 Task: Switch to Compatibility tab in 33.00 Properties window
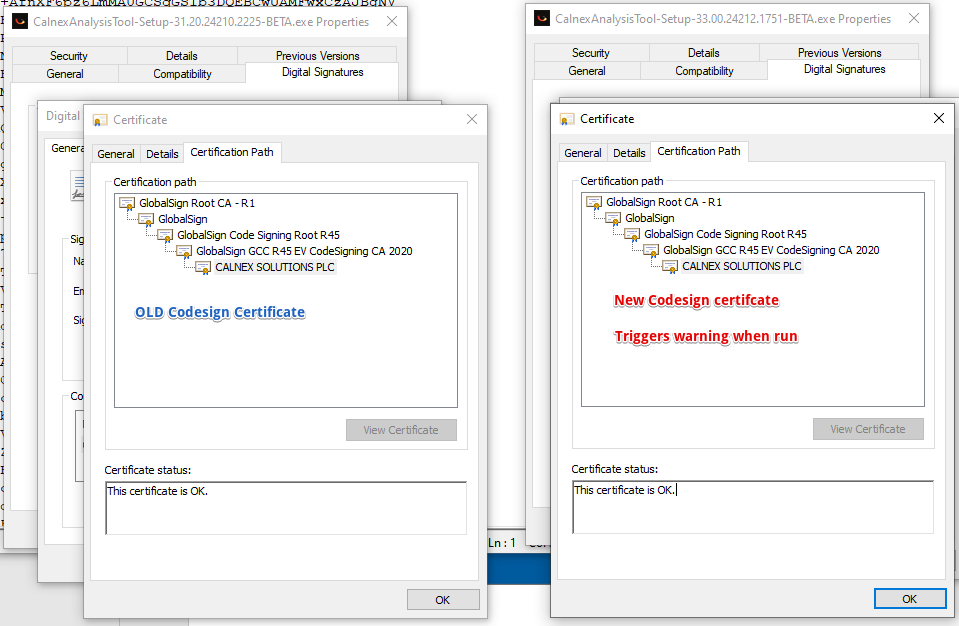click(704, 71)
